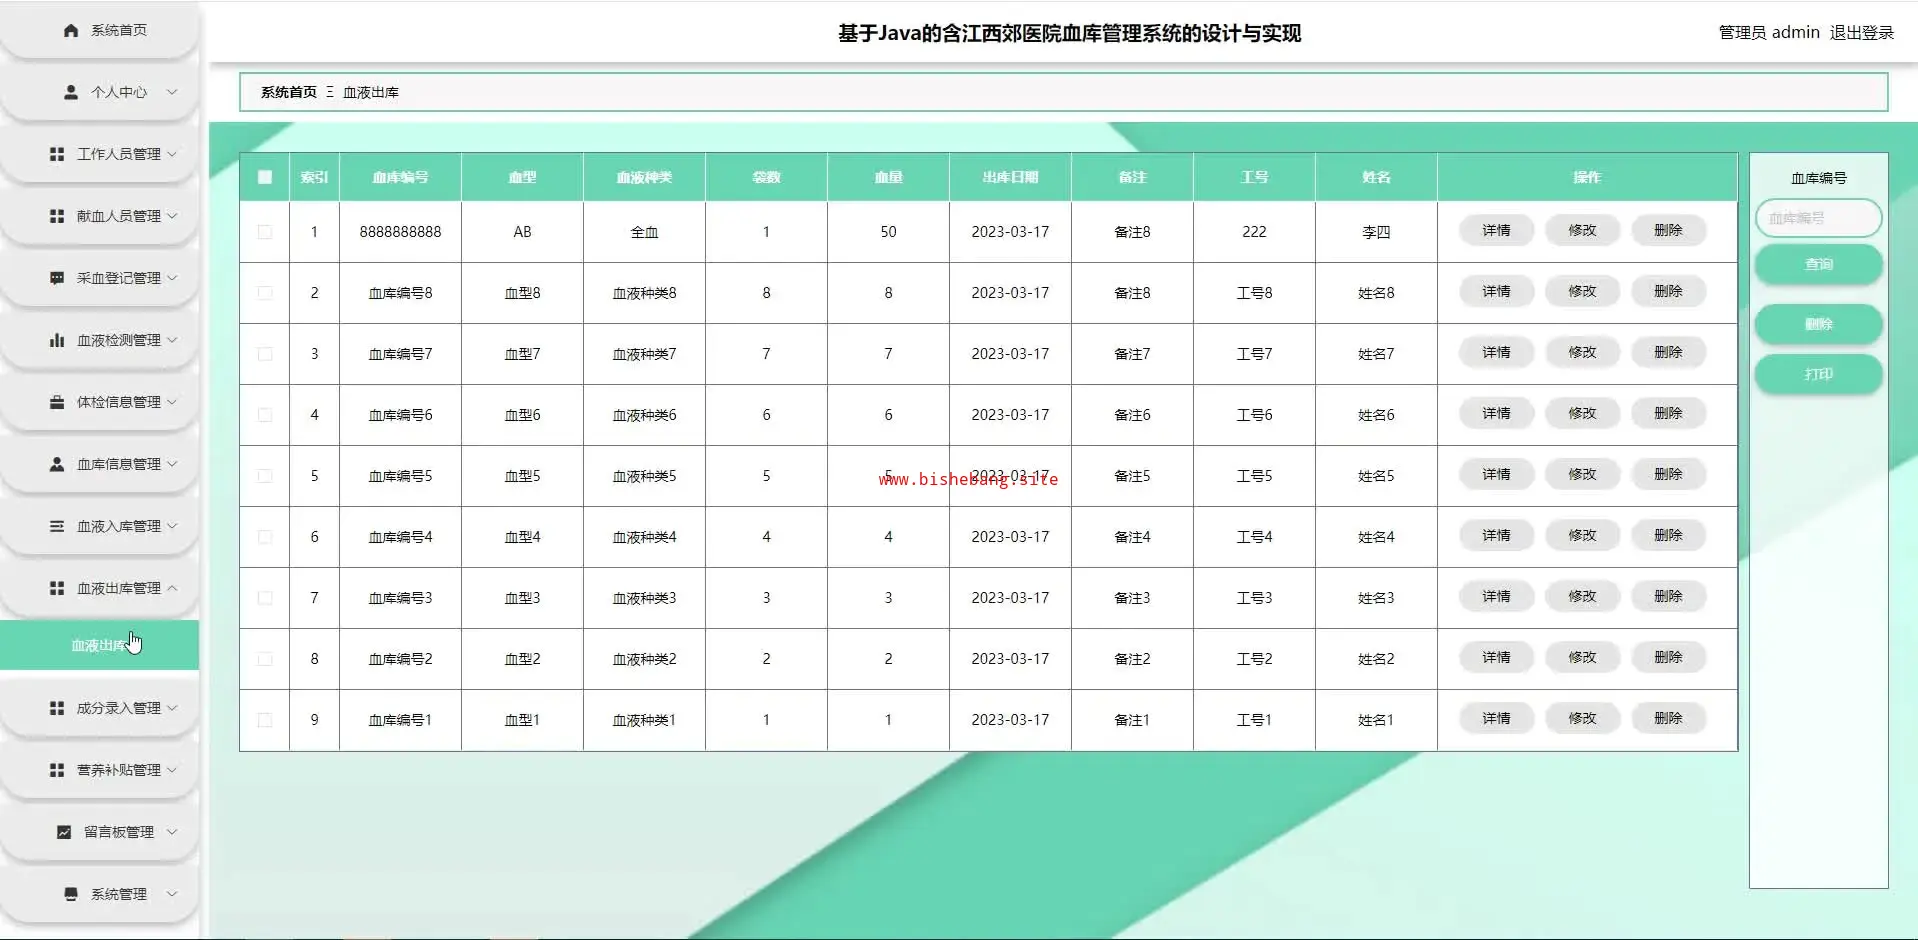Click 删除 for row 血库编号7
Image resolution: width=1918 pixels, height=940 pixels.
click(1668, 353)
